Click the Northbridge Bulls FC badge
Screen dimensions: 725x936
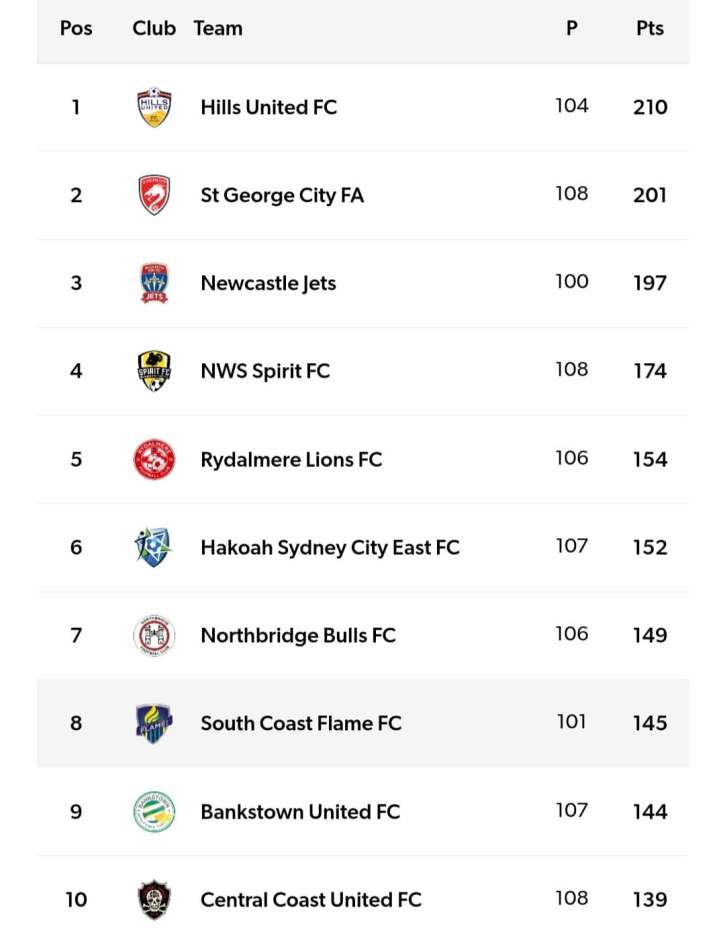(x=154, y=635)
